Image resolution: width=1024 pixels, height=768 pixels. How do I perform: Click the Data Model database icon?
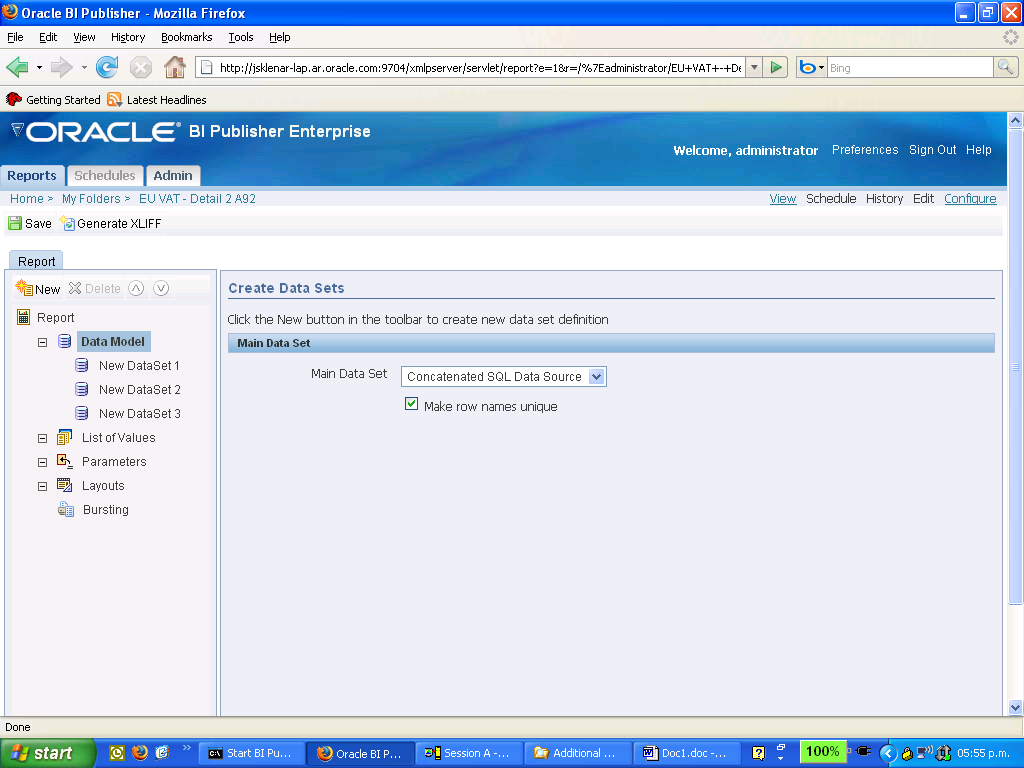coord(65,341)
